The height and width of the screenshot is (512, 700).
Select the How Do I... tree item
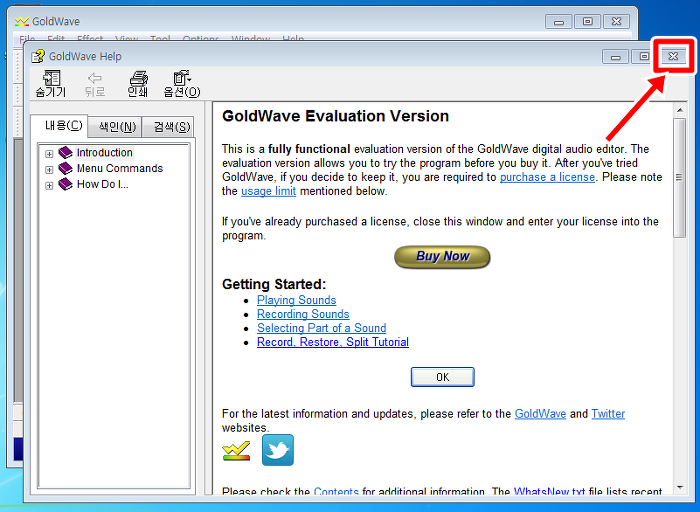(x=103, y=184)
